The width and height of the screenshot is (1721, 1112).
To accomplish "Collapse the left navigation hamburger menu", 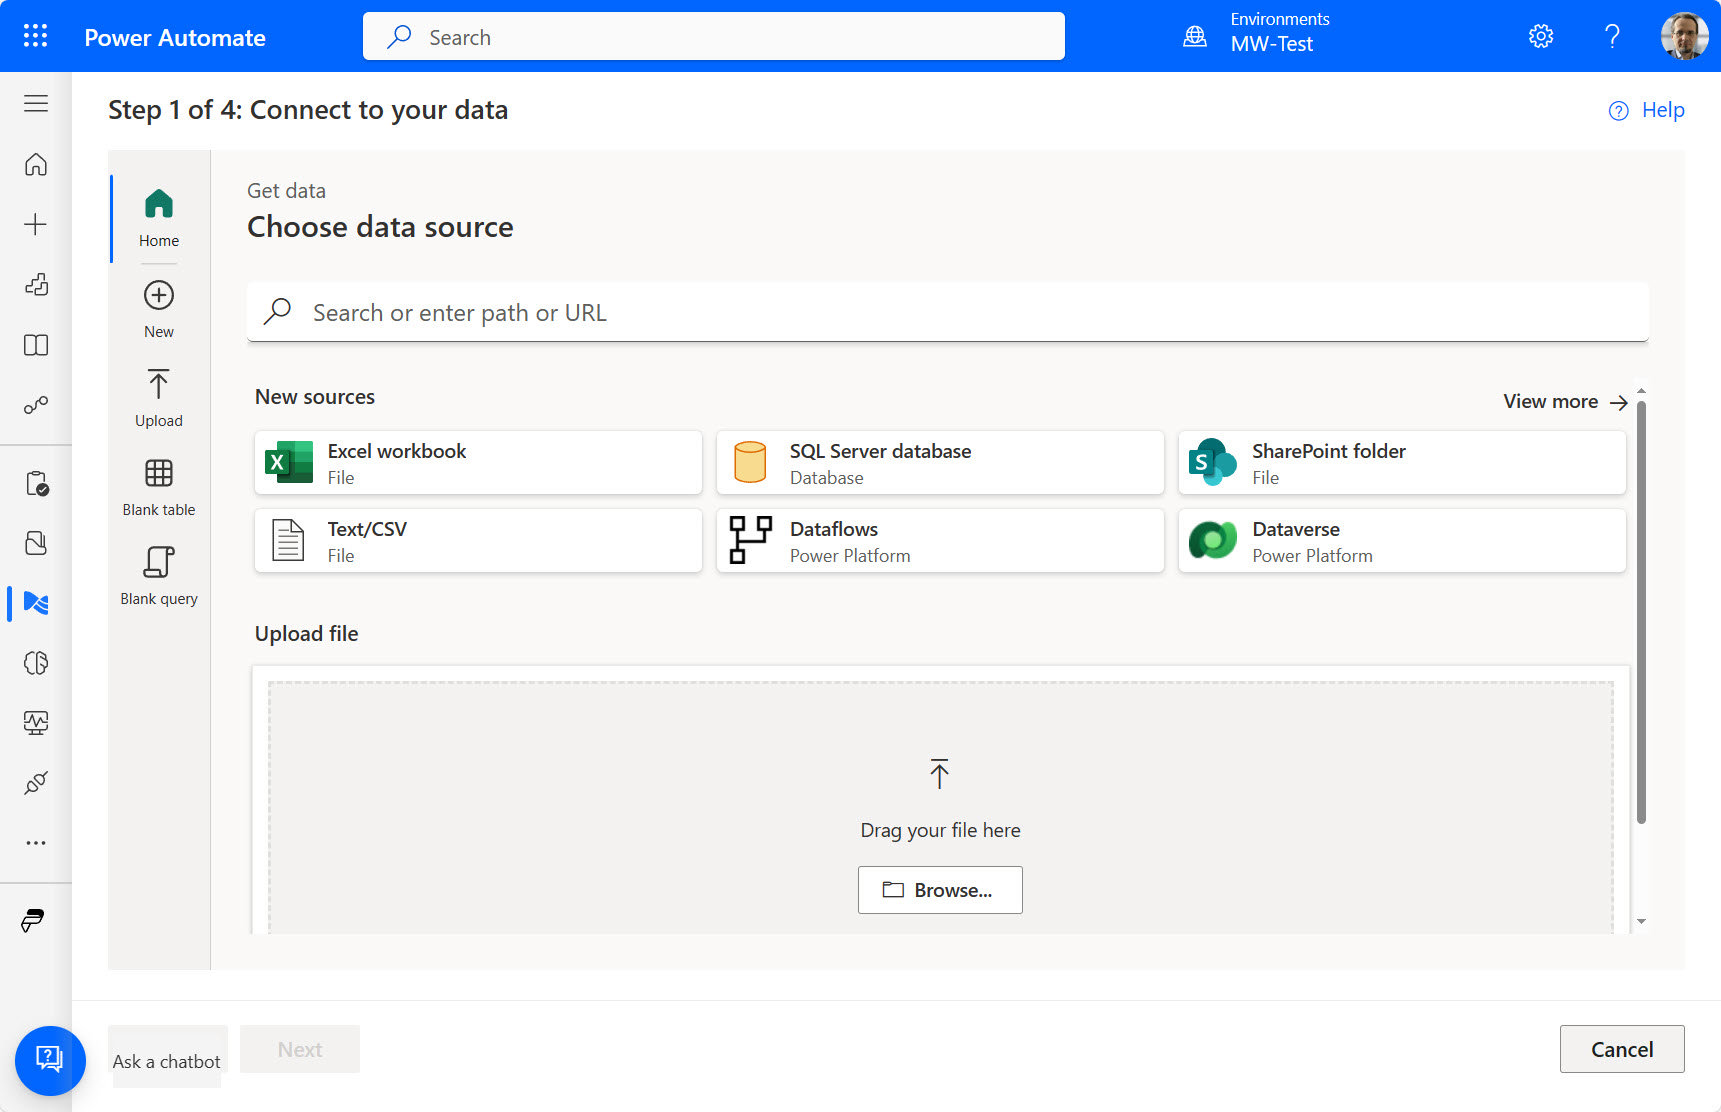I will click(36, 104).
